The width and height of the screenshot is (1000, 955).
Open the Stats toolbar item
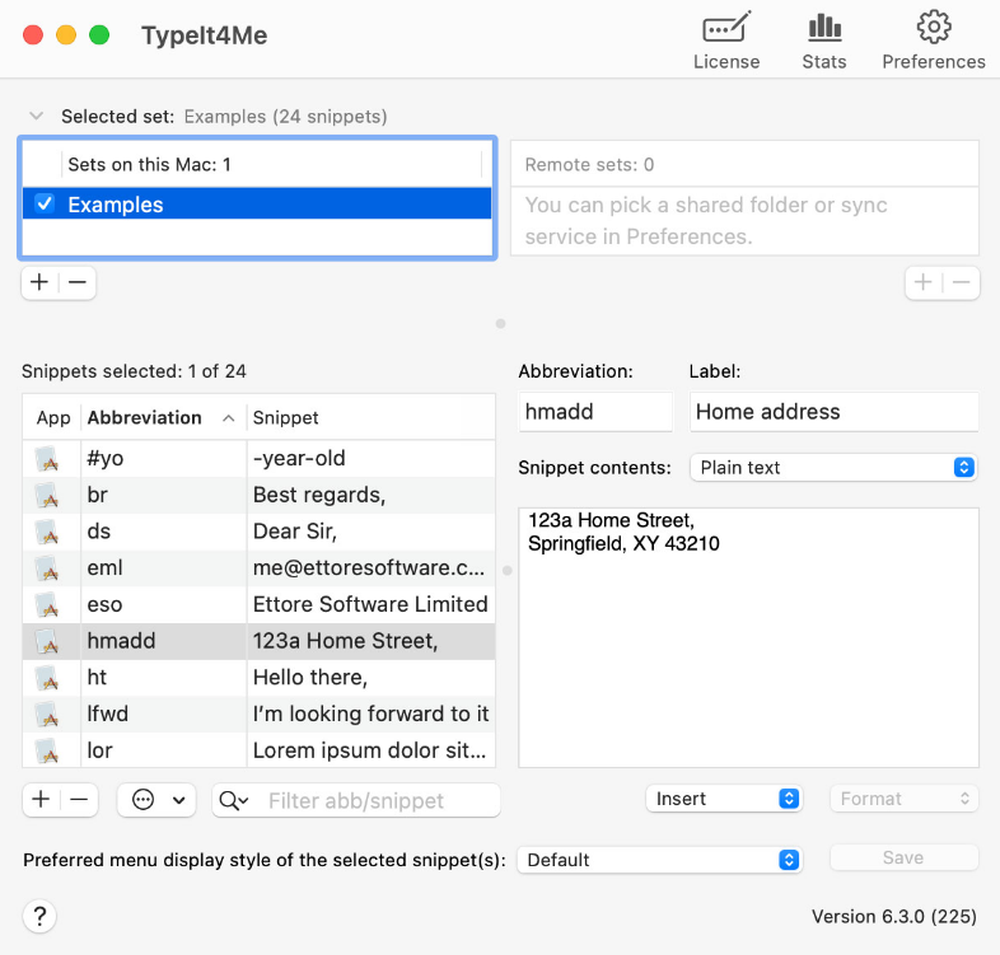coord(824,40)
